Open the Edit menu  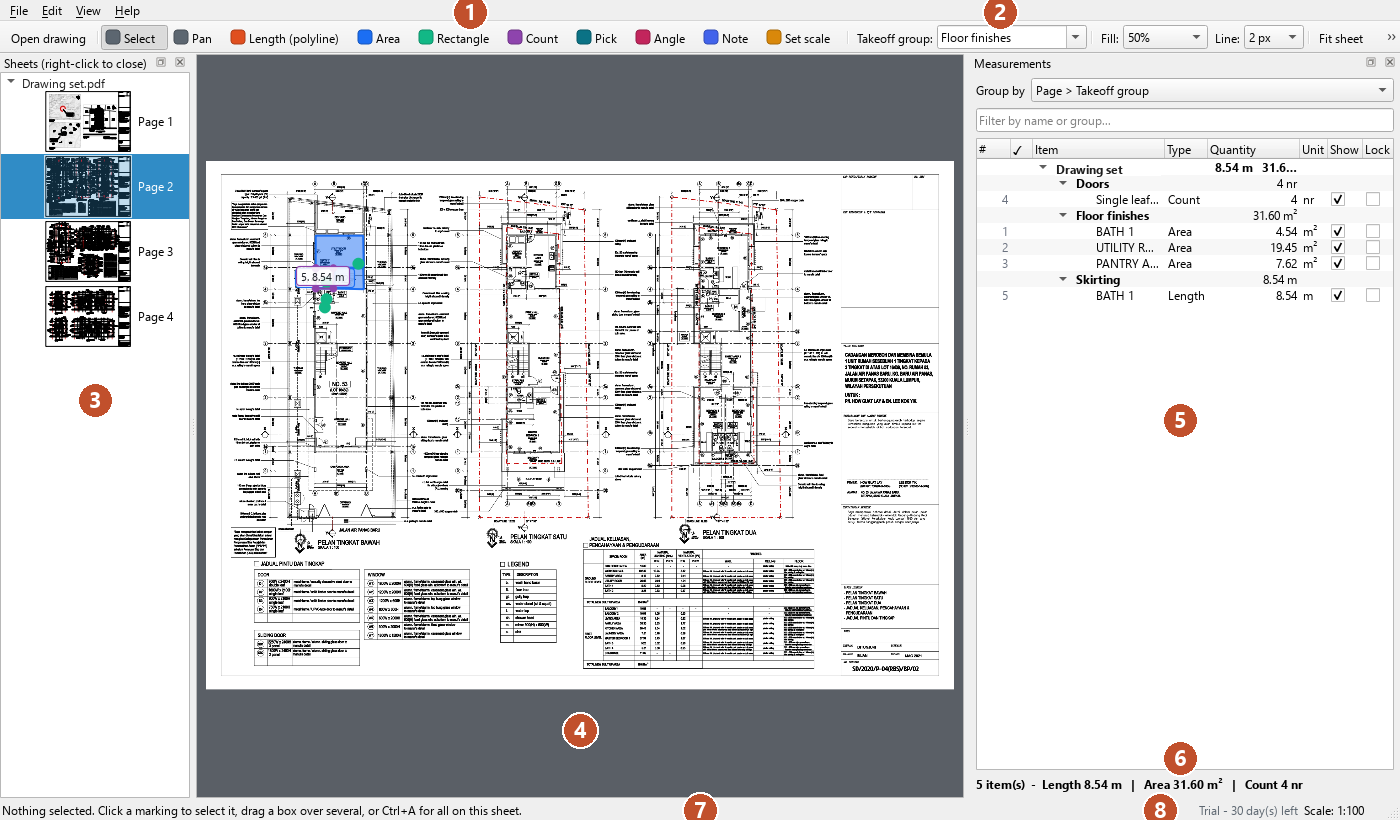pyautogui.click(x=52, y=11)
